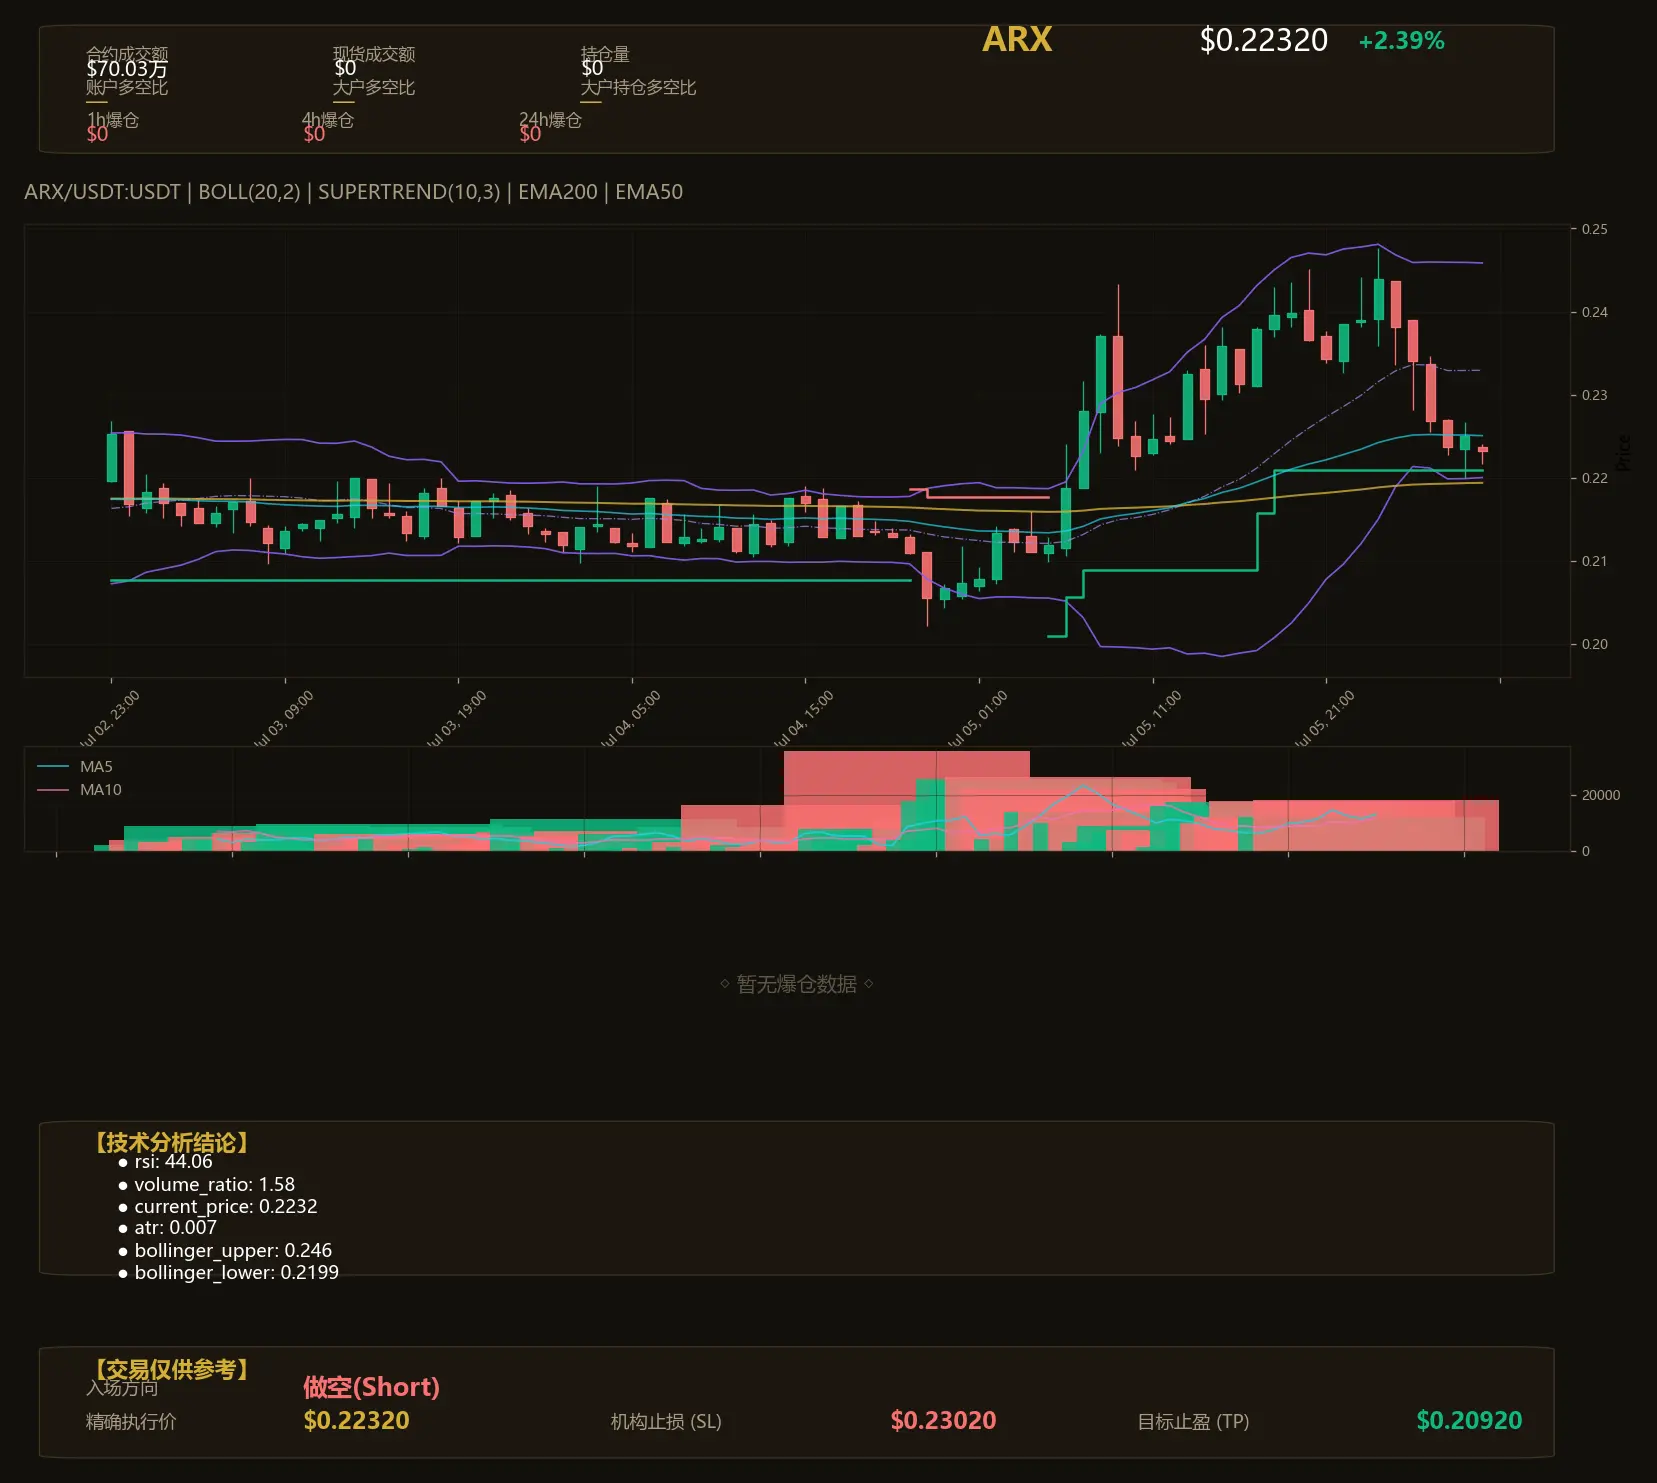1657x1483 pixels.
Task: Click the 大户持仓多空比 label
Action: tap(638, 88)
